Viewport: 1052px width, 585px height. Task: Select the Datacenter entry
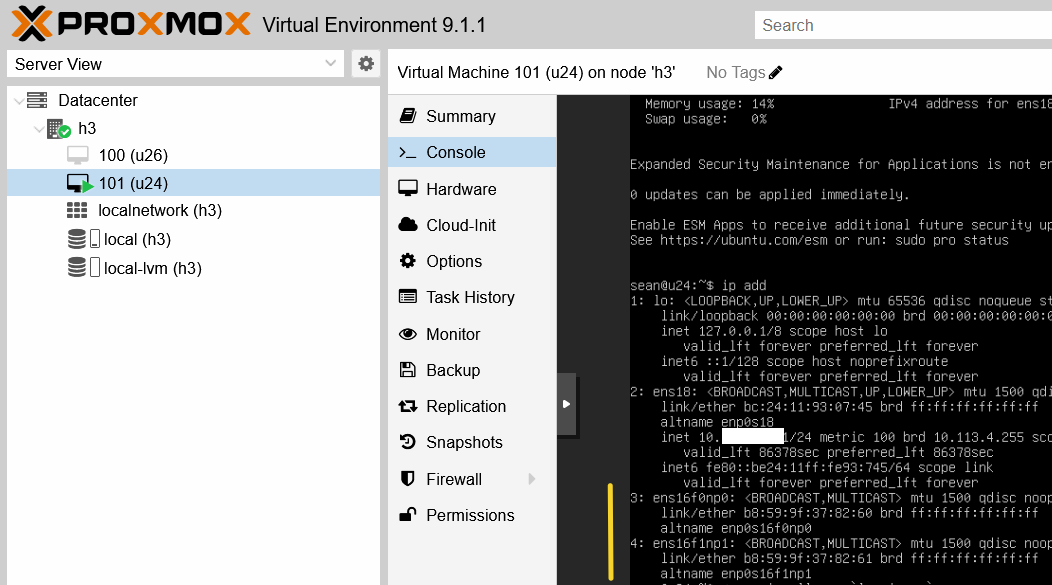pyautogui.click(x=193, y=100)
